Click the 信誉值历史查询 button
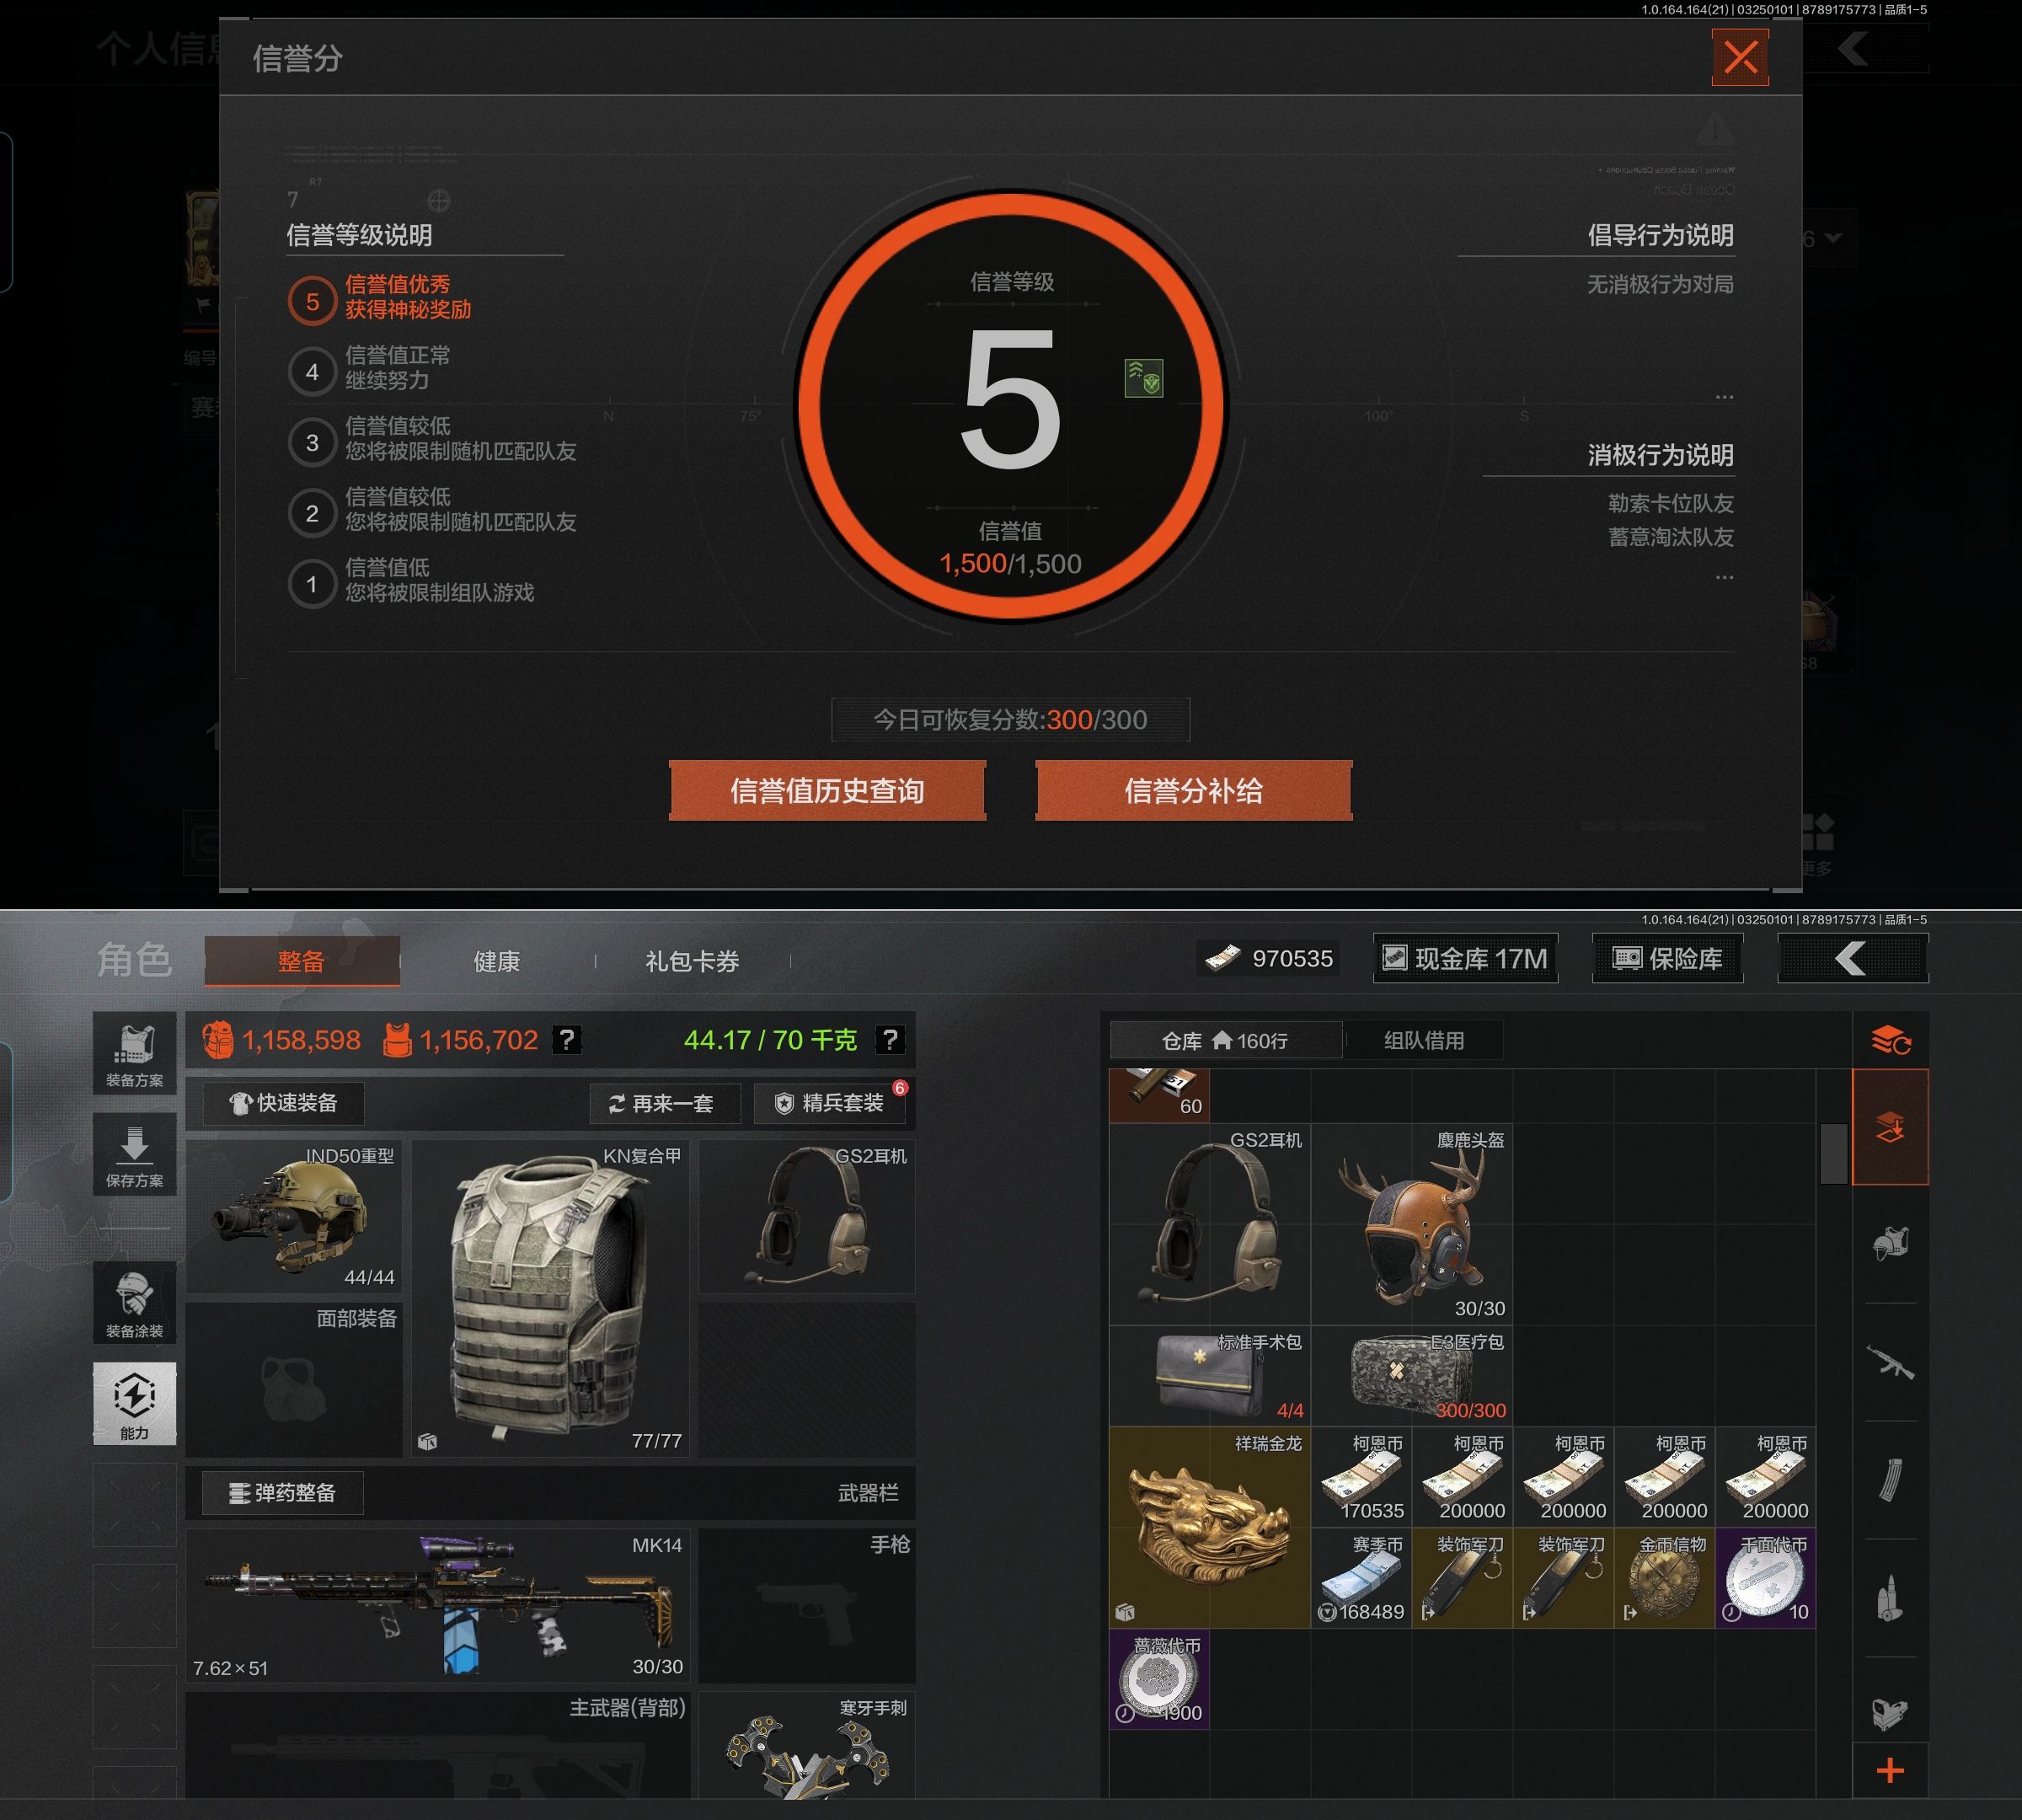The image size is (2022, 1820). [827, 791]
